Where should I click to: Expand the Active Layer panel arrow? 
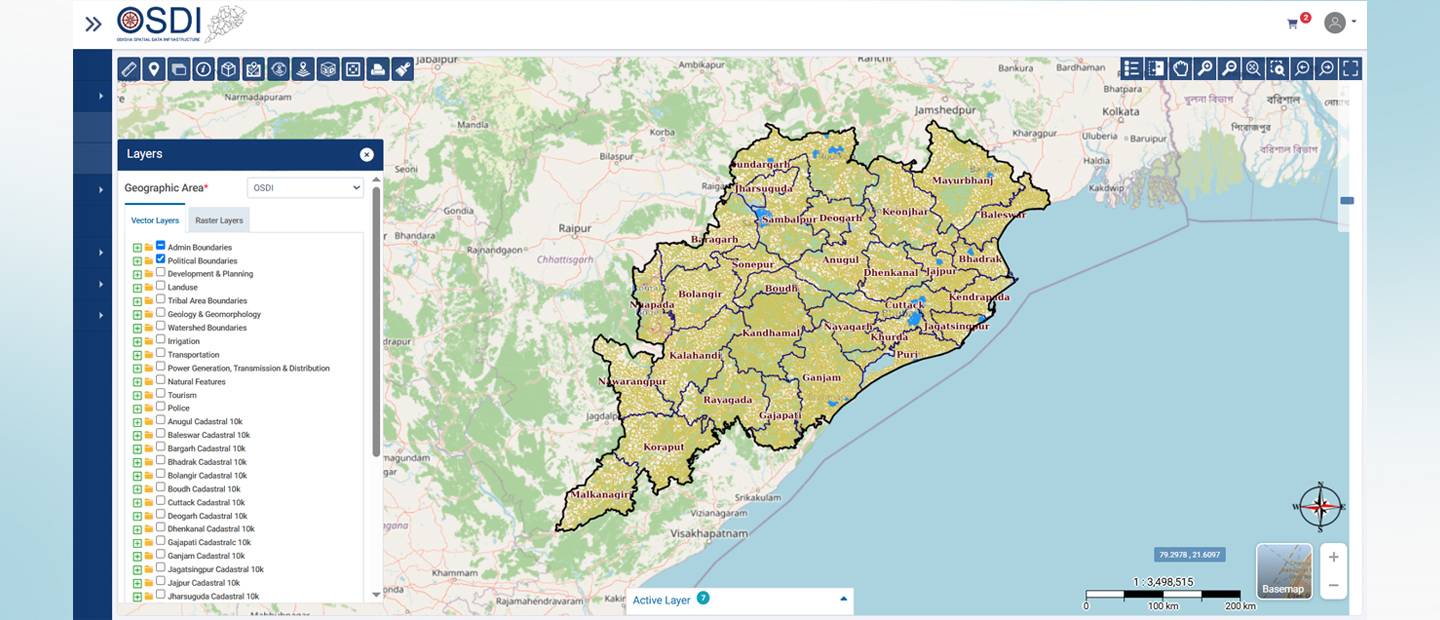[844, 599]
